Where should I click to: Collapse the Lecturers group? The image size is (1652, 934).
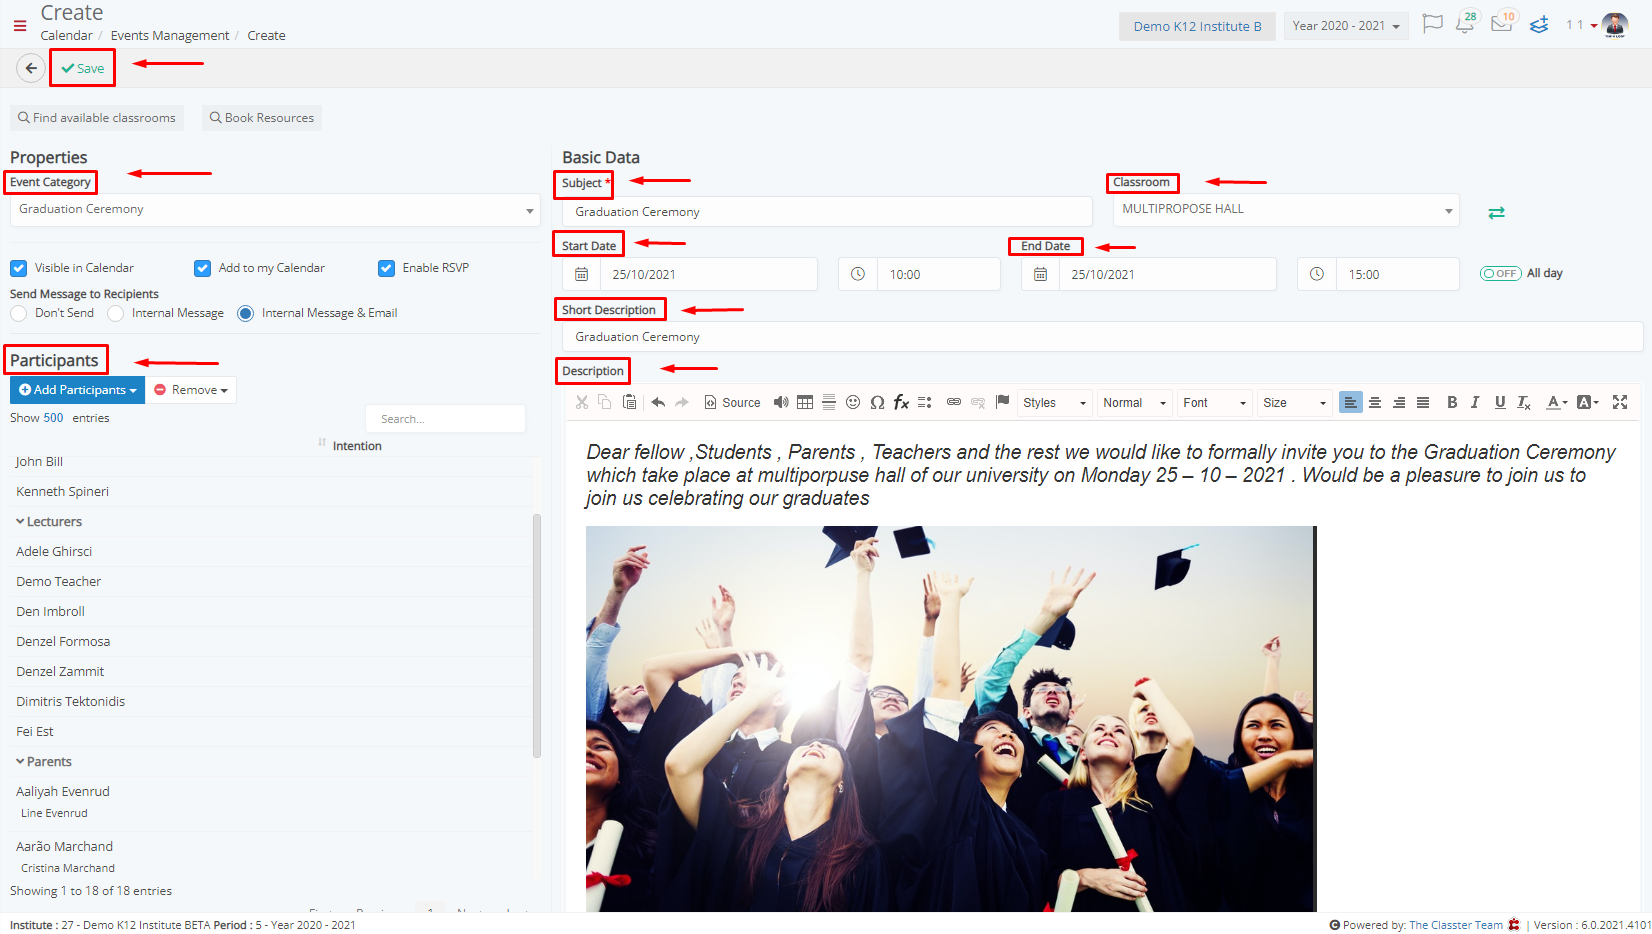pyautogui.click(x=20, y=521)
